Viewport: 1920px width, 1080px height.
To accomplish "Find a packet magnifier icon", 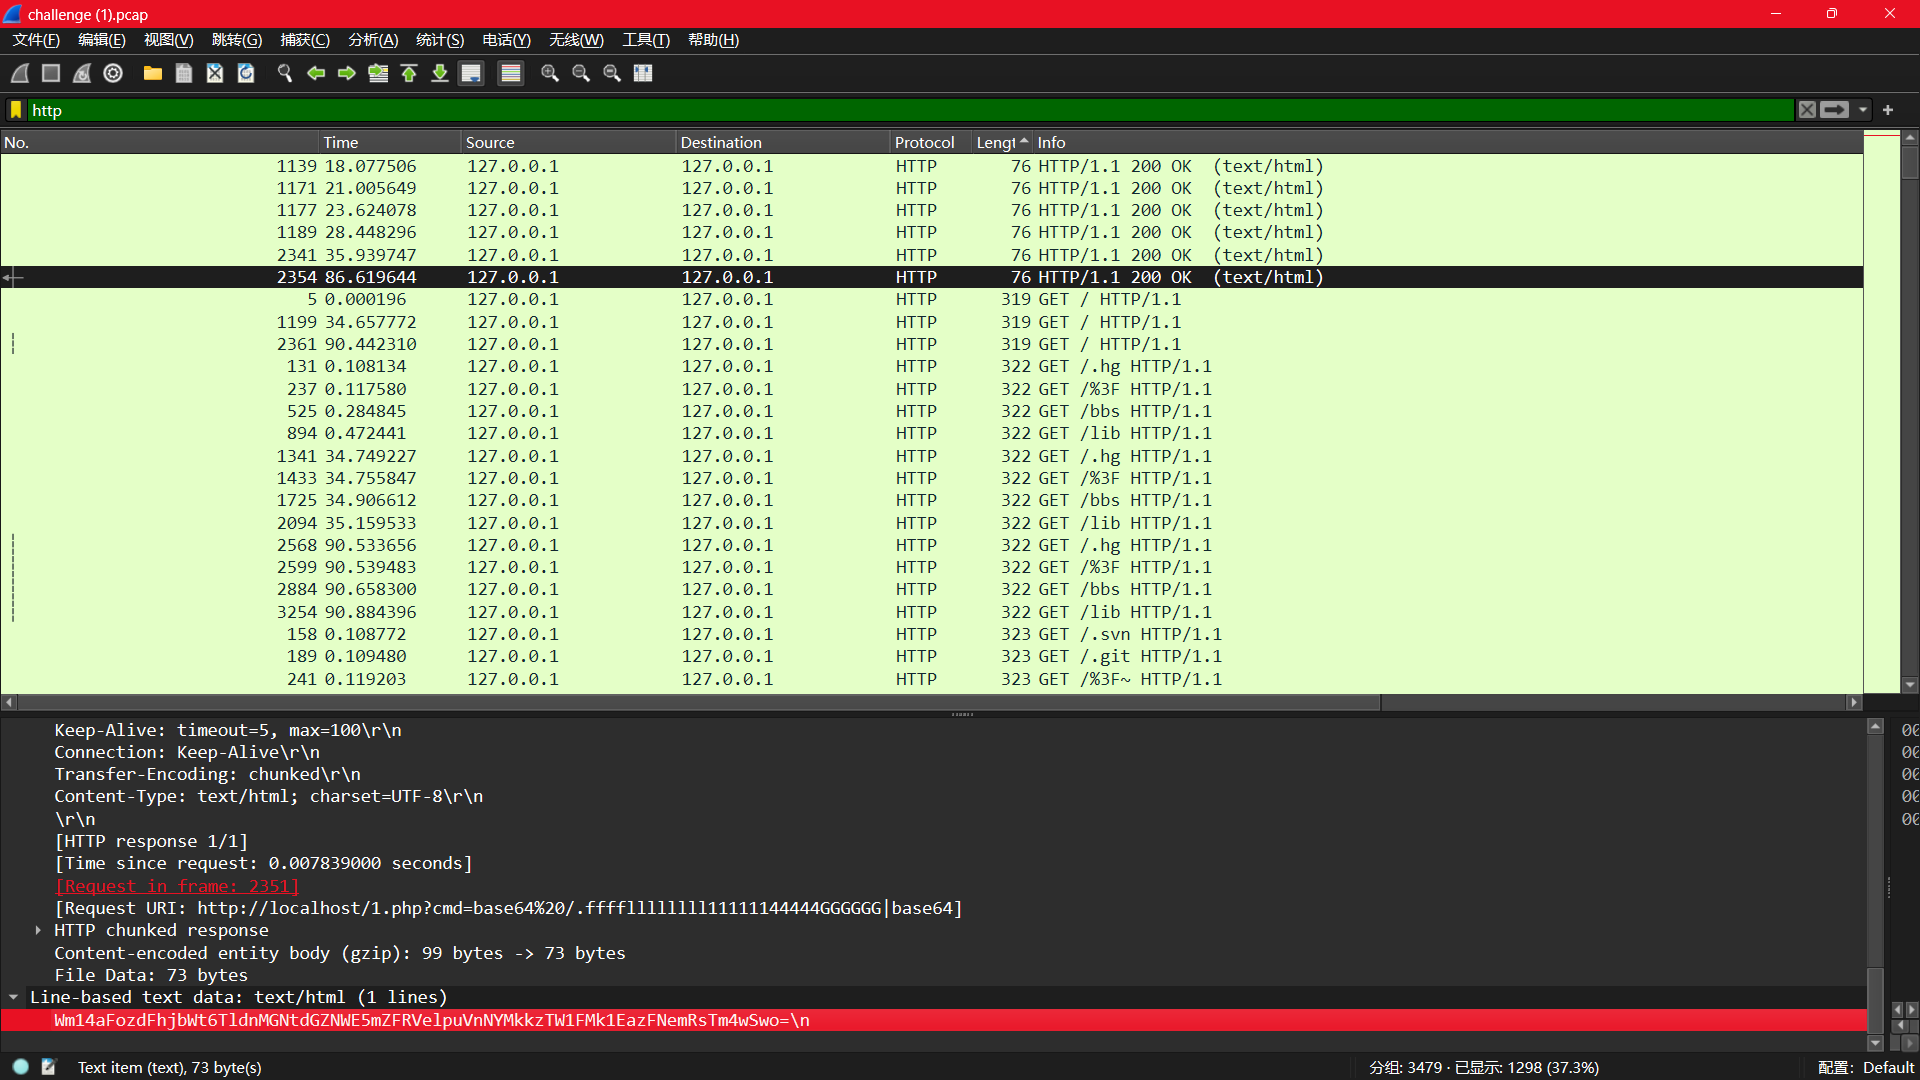I will [x=285, y=73].
